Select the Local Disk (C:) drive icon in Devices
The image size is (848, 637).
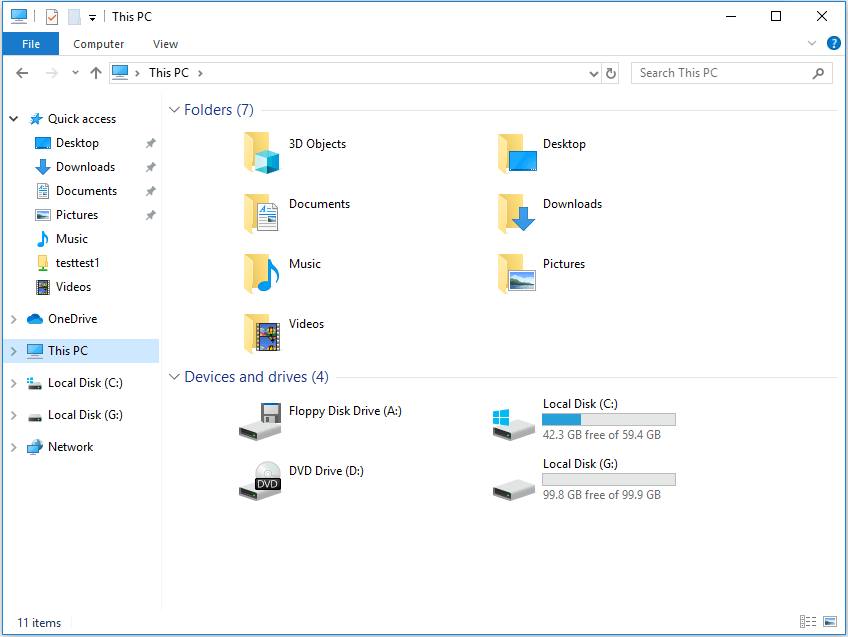[x=514, y=425]
